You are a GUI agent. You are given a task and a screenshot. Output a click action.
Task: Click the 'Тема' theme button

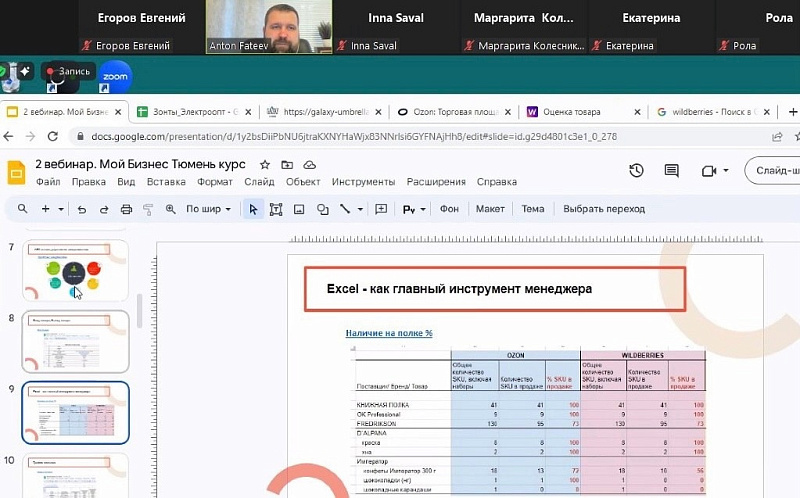[533, 209]
